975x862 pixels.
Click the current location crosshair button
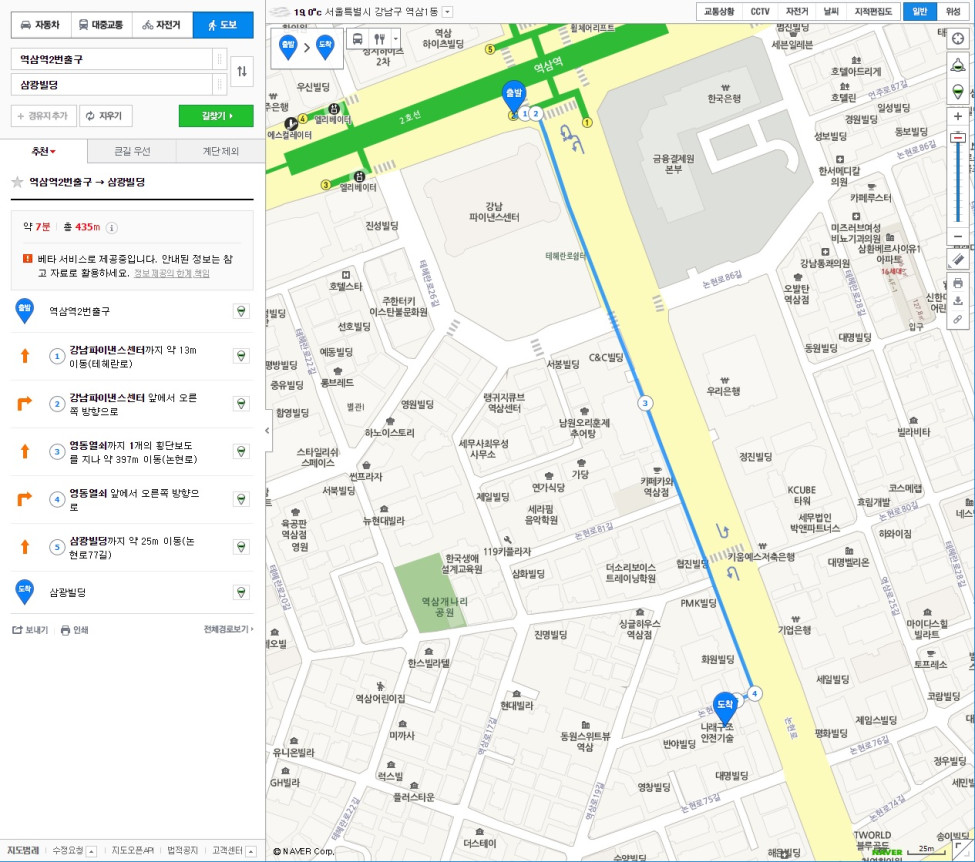click(x=958, y=39)
